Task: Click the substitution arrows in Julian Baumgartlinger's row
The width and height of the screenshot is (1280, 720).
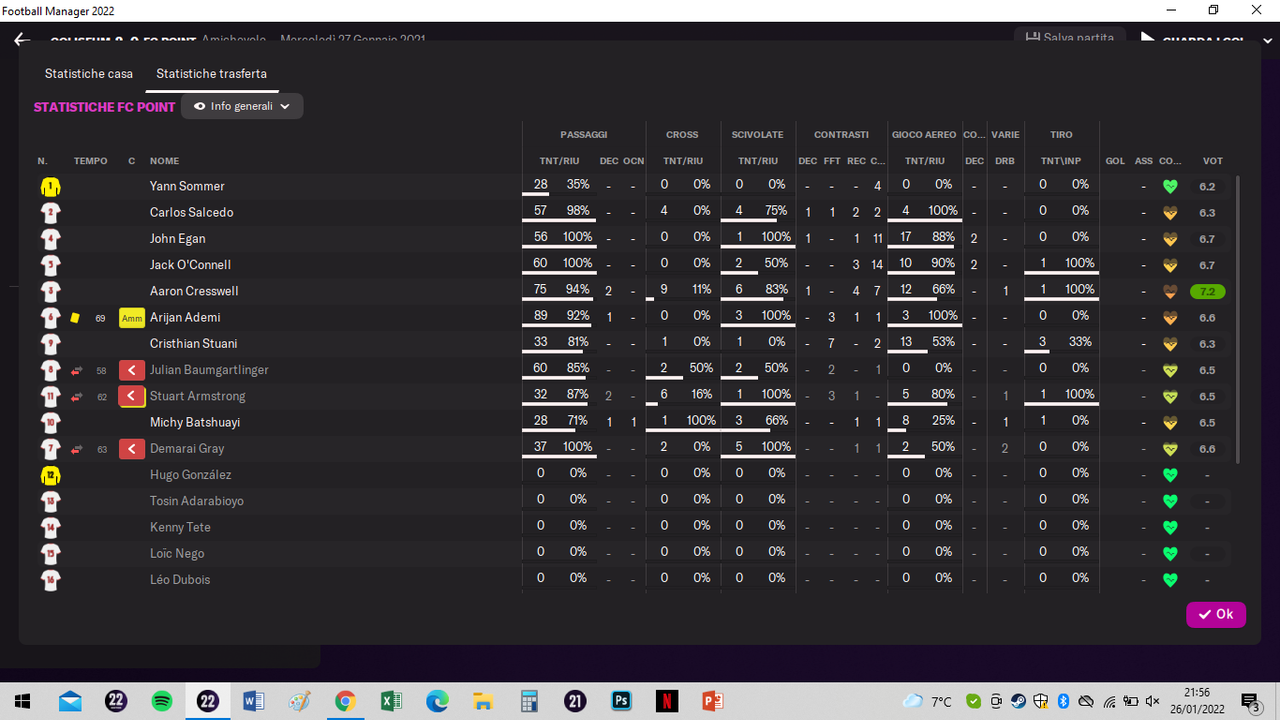Action: 76,370
